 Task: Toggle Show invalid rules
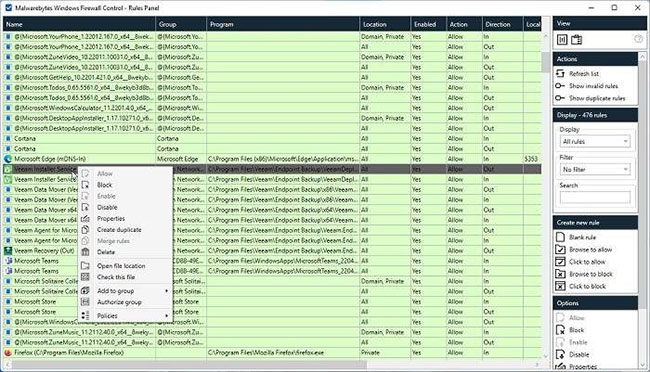[x=587, y=86]
